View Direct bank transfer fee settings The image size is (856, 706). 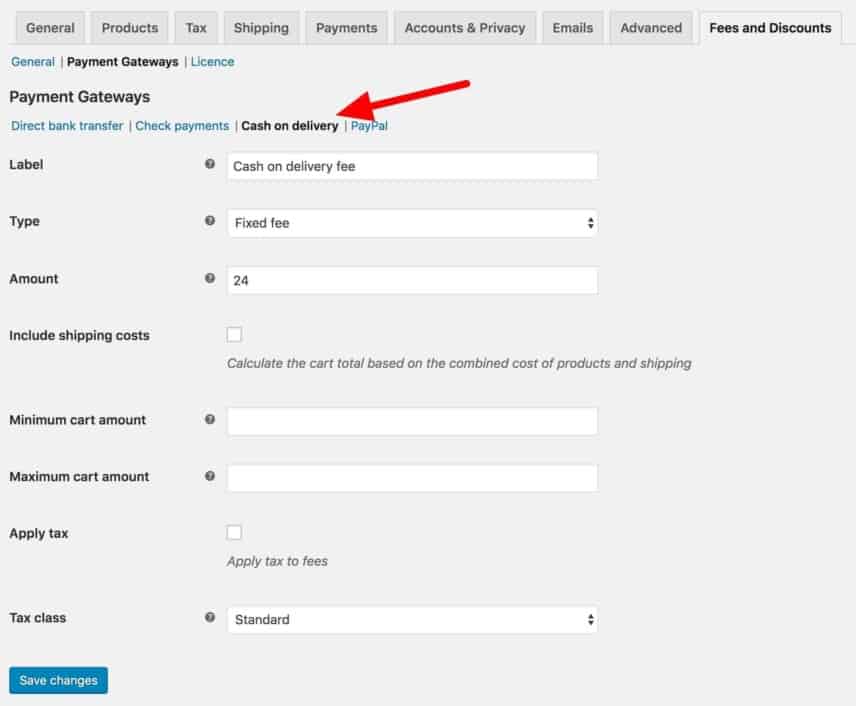pyautogui.click(x=66, y=126)
